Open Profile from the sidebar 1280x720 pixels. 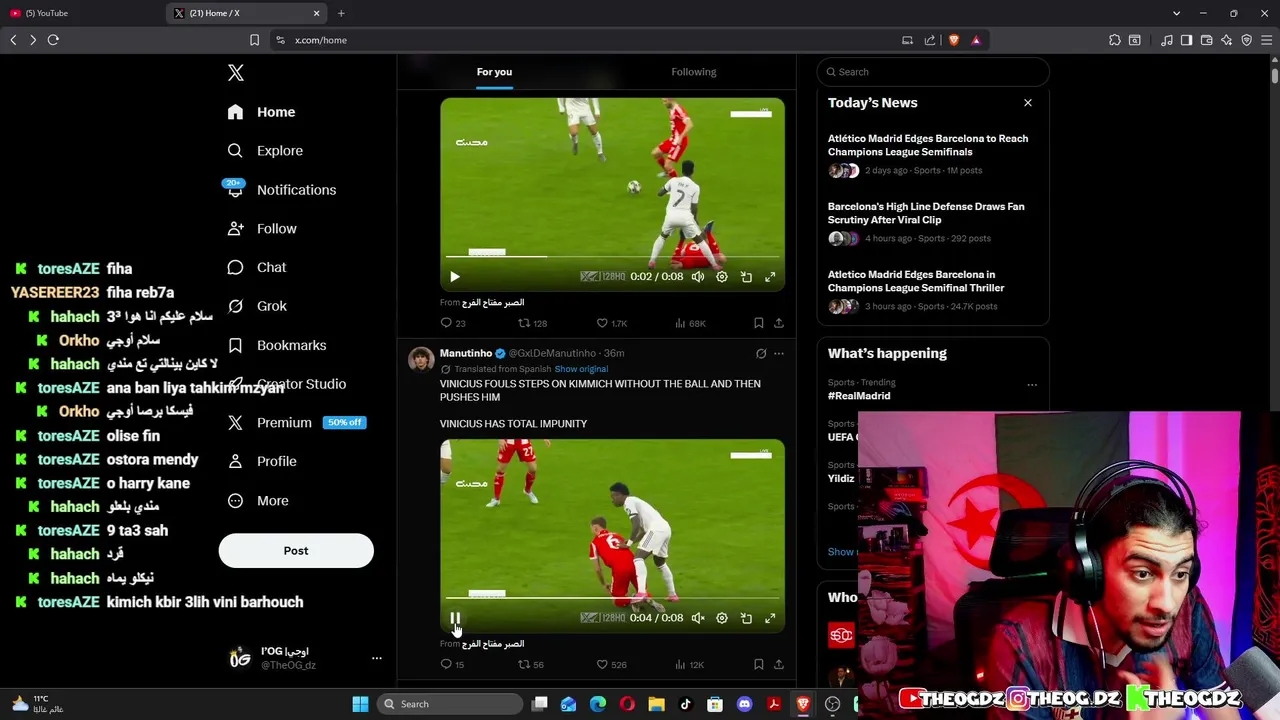(262, 461)
